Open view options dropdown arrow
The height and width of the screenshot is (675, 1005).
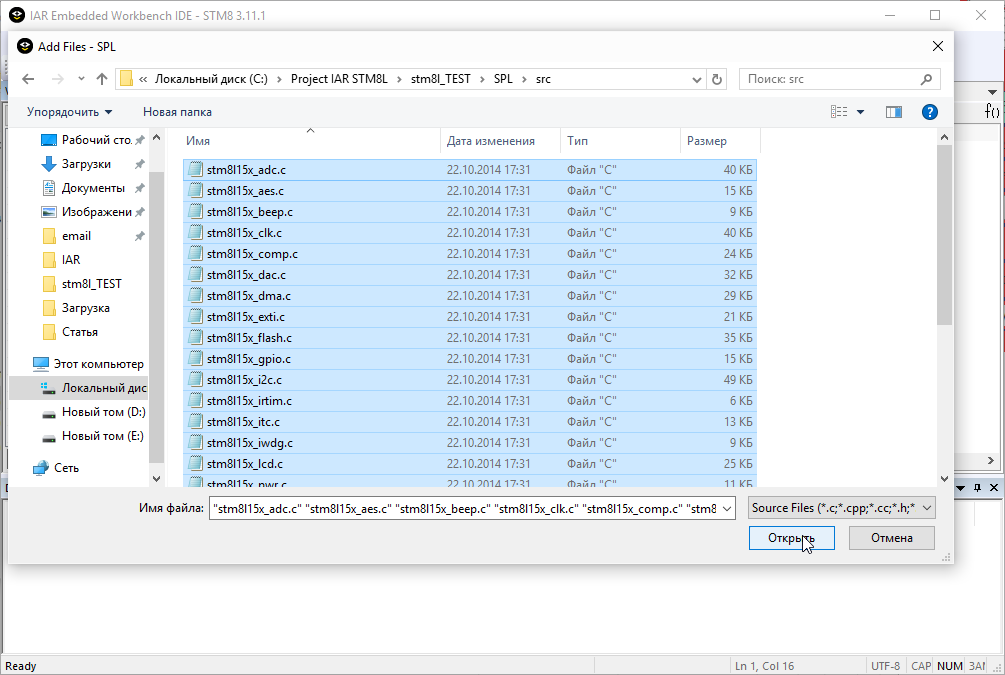click(x=860, y=112)
